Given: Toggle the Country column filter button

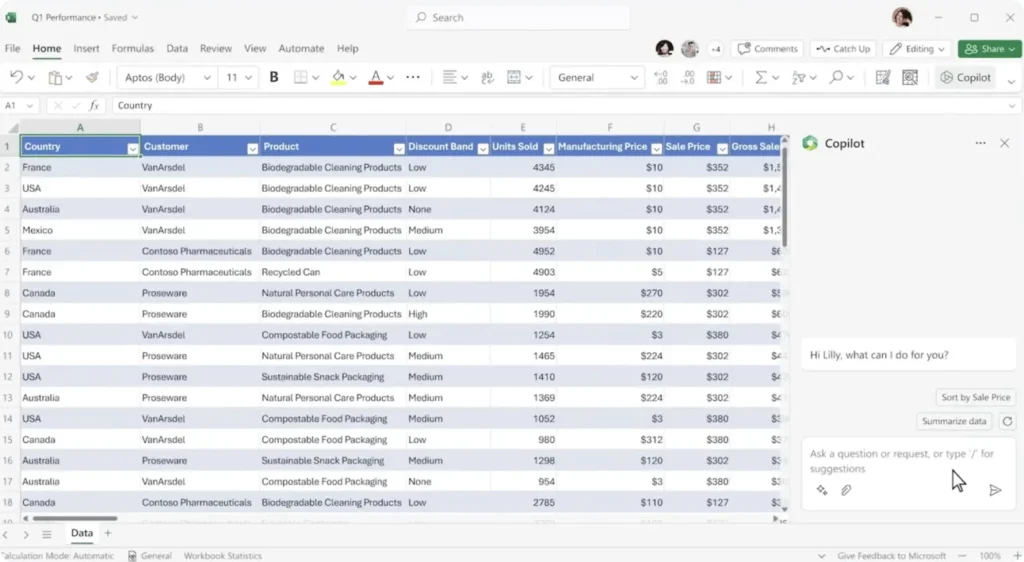Looking at the screenshot, I should pyautogui.click(x=133, y=148).
